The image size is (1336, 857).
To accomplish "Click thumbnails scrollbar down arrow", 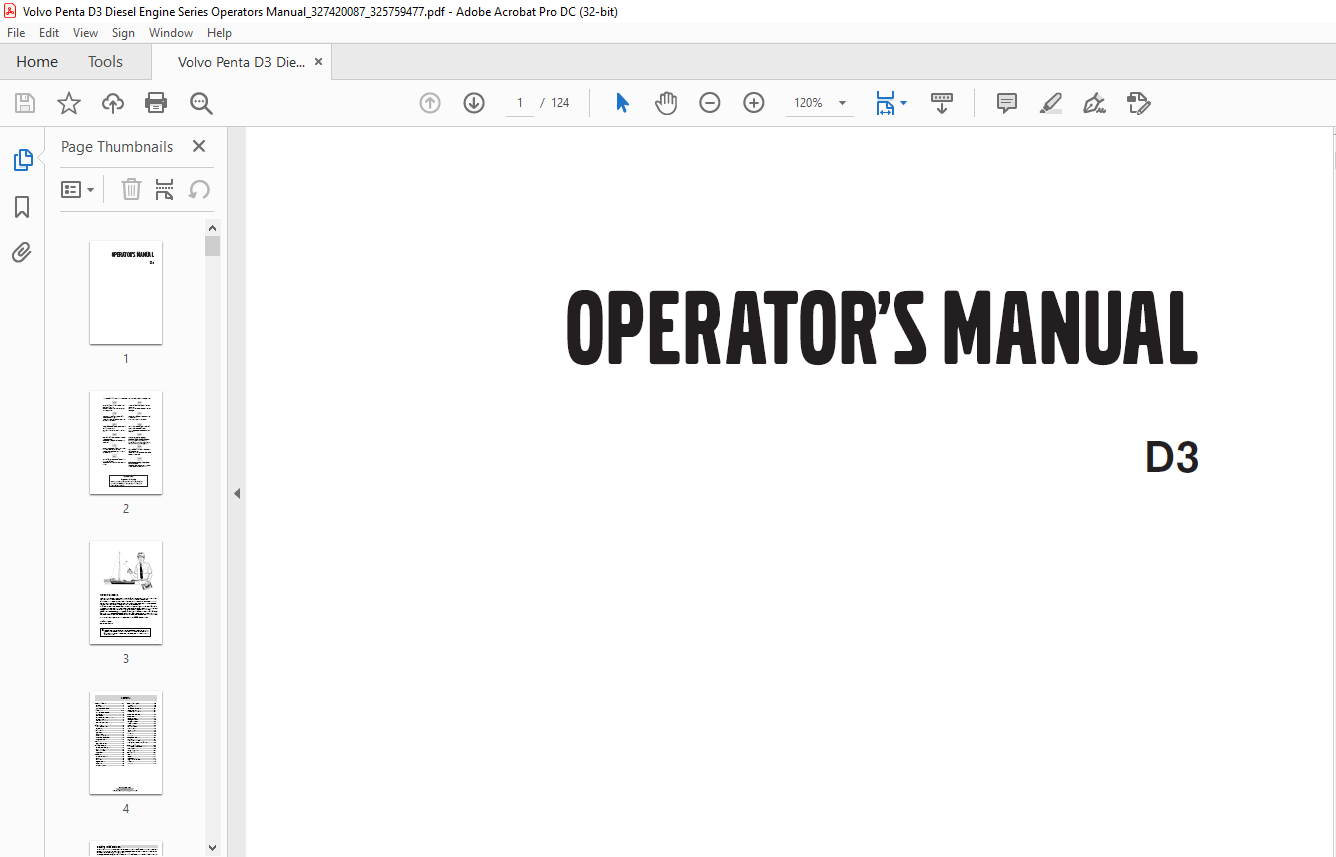I will (x=212, y=847).
